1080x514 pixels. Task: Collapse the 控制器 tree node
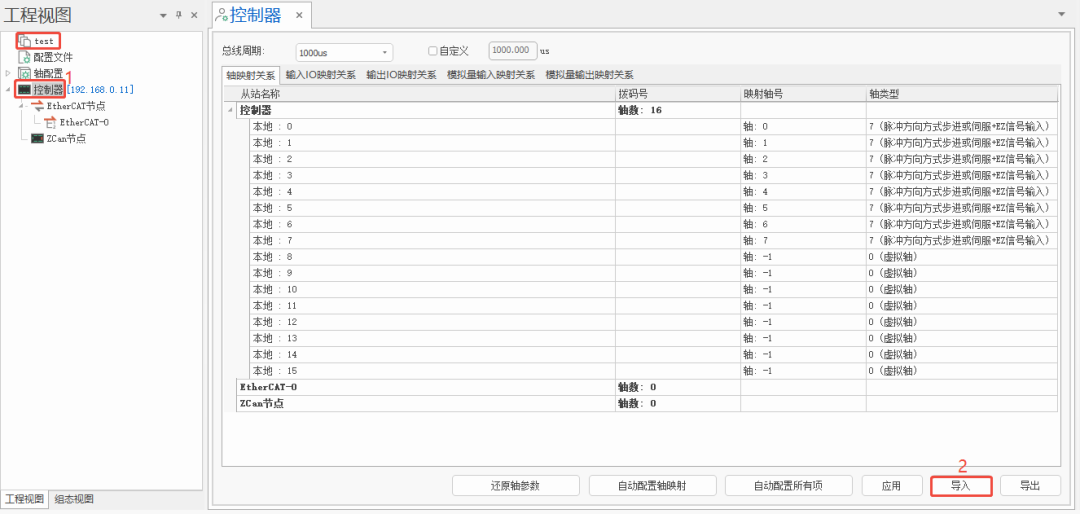tap(8, 90)
